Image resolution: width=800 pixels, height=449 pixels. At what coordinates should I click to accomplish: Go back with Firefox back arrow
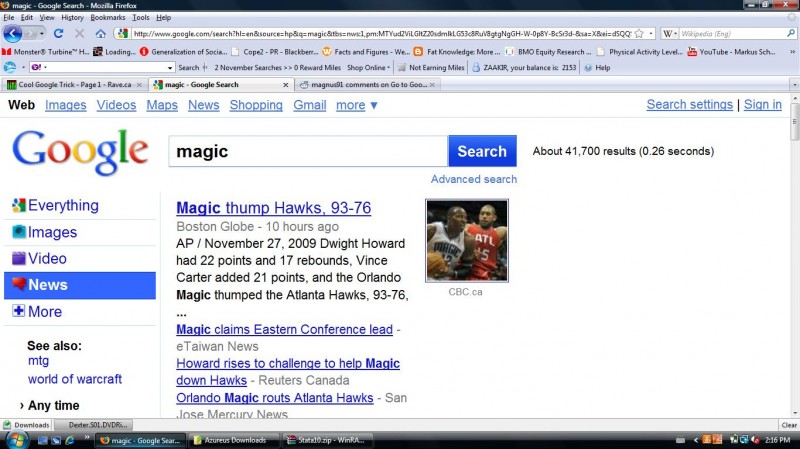tap(13, 34)
